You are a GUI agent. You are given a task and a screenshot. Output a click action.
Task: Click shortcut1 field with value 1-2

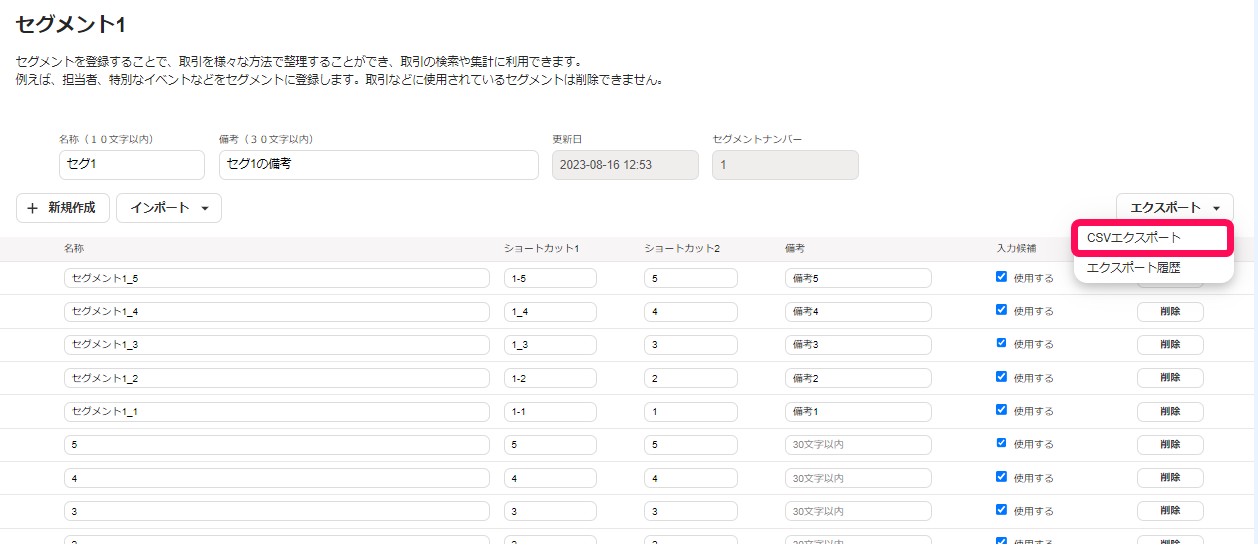(550, 378)
